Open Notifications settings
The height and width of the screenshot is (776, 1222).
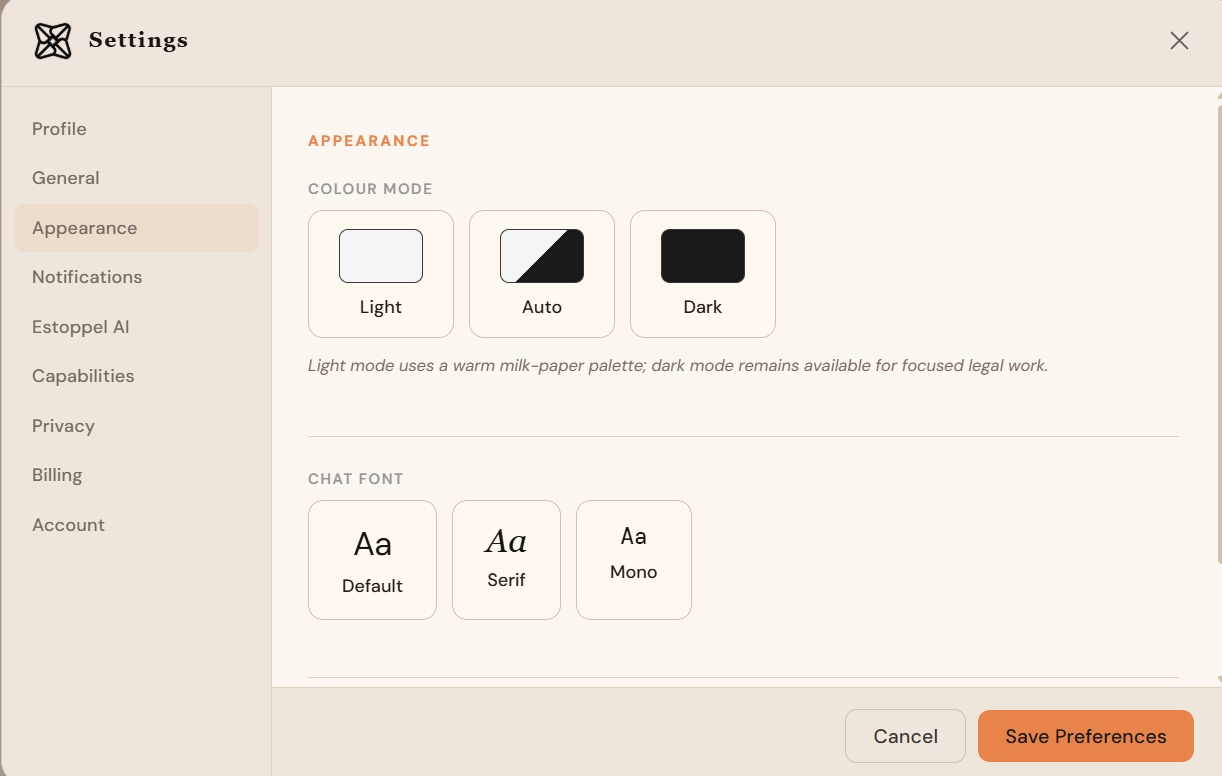(136, 277)
